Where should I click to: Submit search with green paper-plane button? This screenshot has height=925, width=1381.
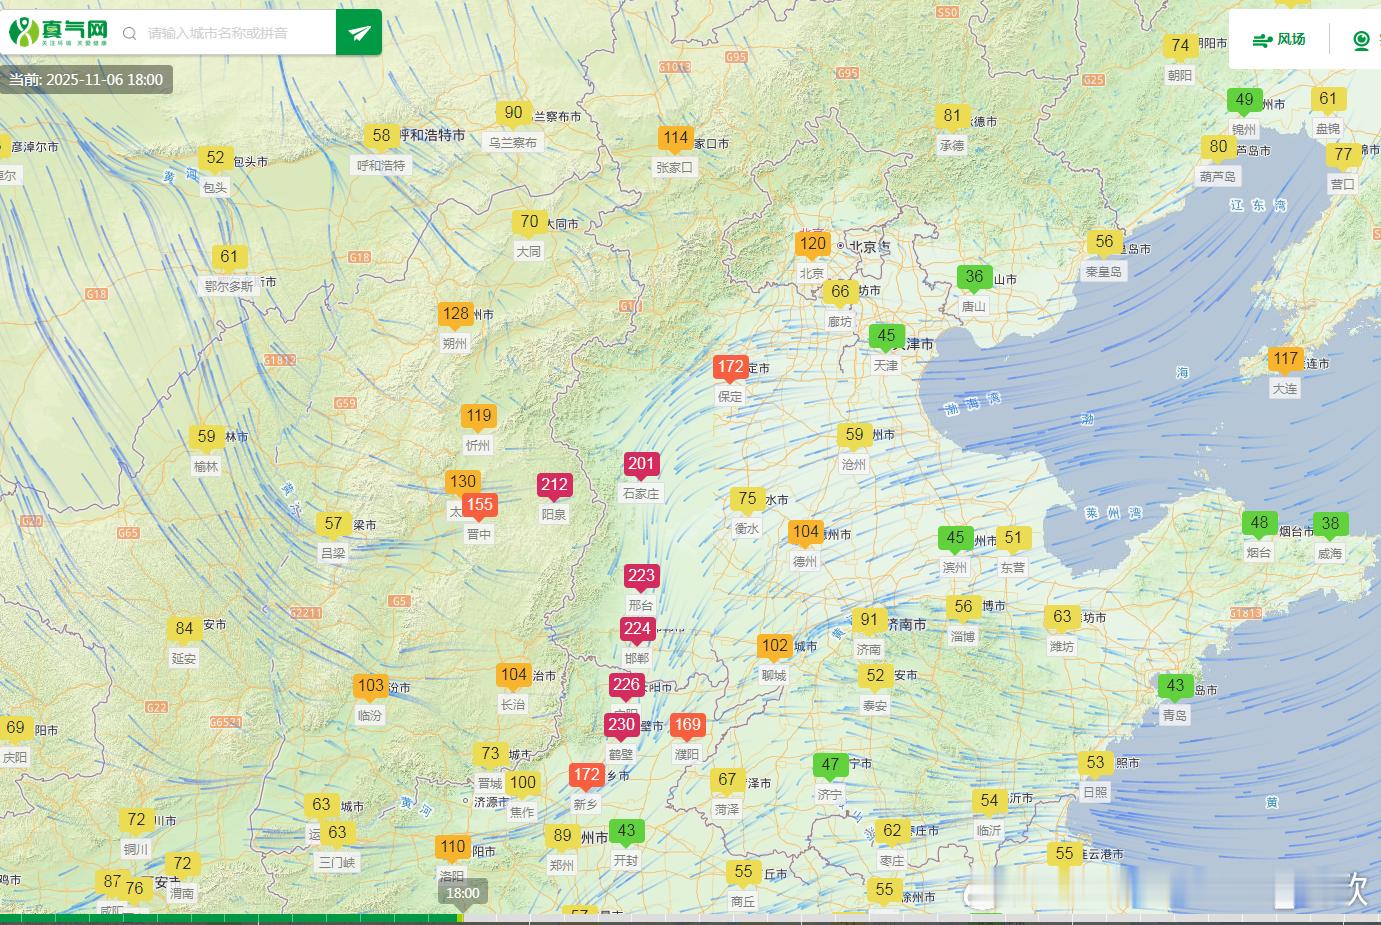(x=359, y=33)
